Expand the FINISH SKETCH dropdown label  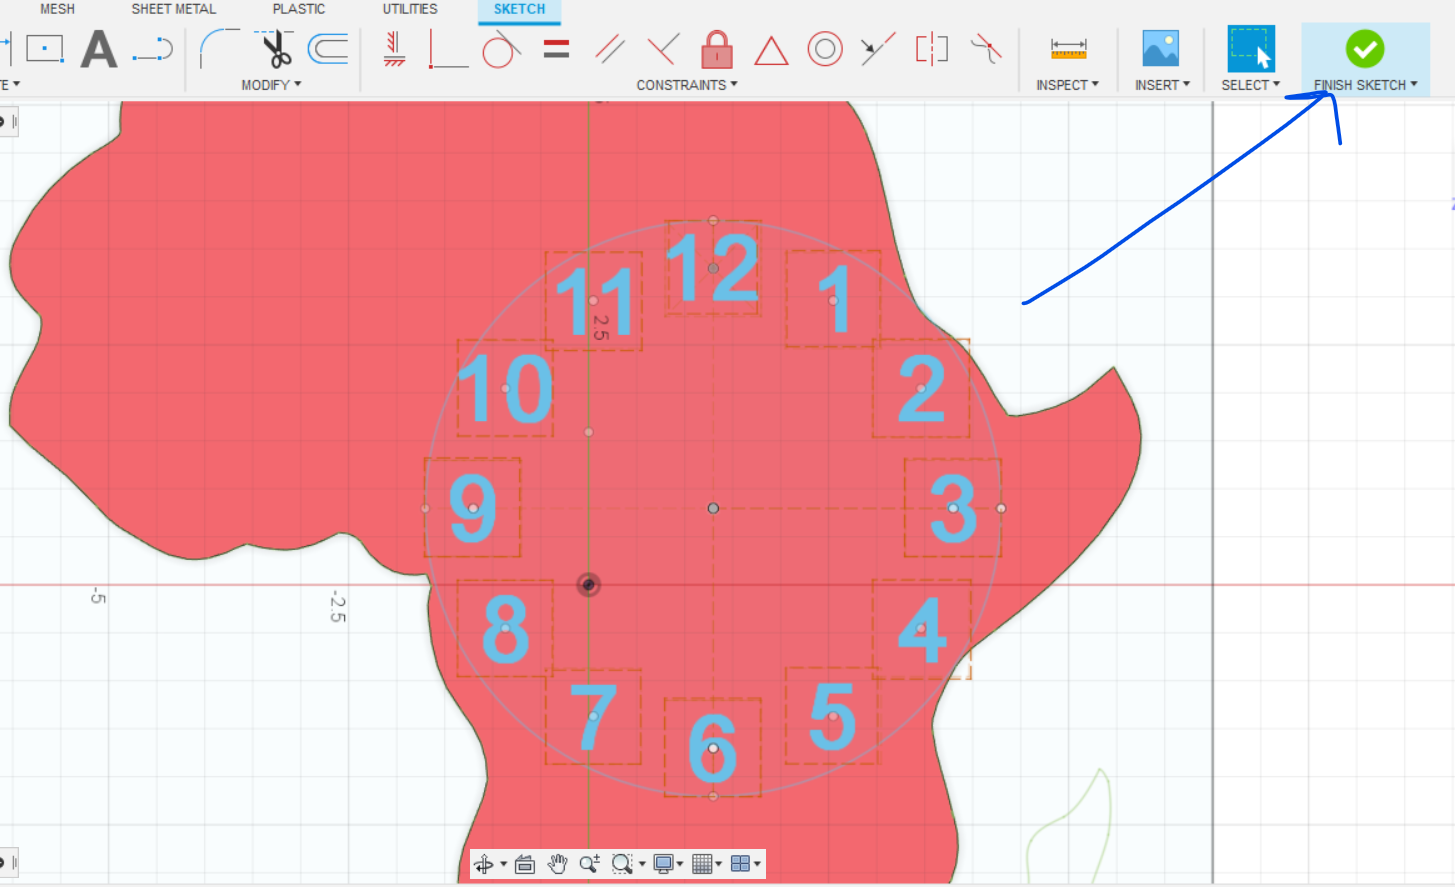point(1365,85)
